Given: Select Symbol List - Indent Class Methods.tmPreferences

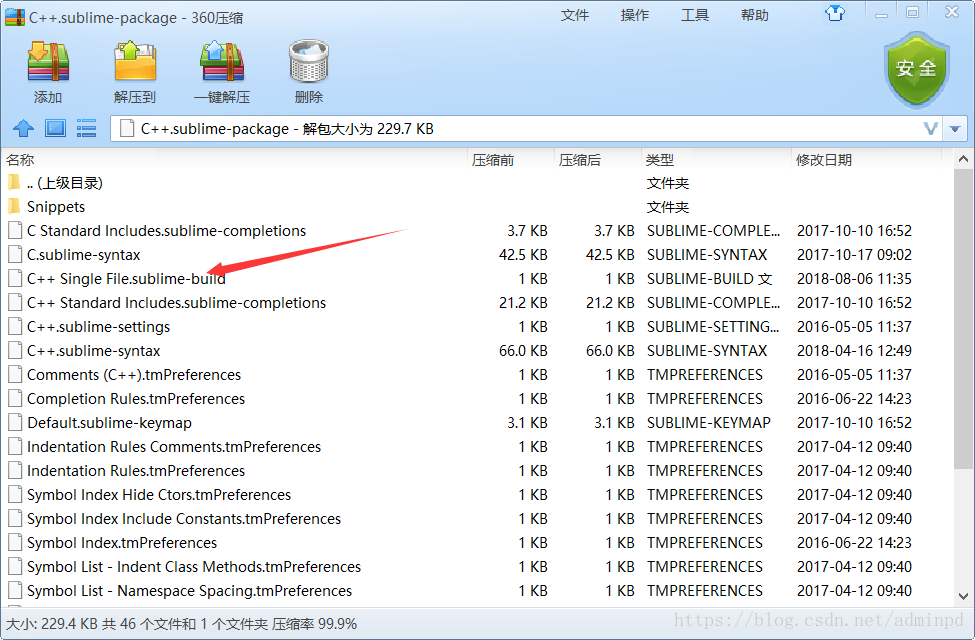Looking at the screenshot, I should click(x=193, y=567).
